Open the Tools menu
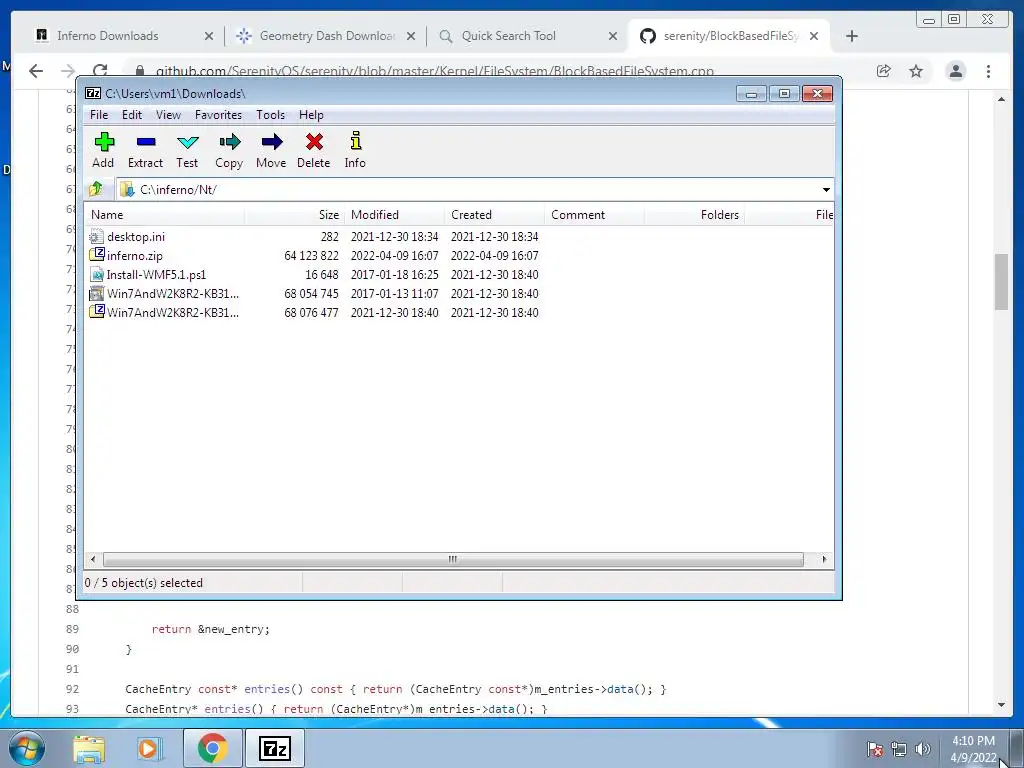 [x=270, y=115]
